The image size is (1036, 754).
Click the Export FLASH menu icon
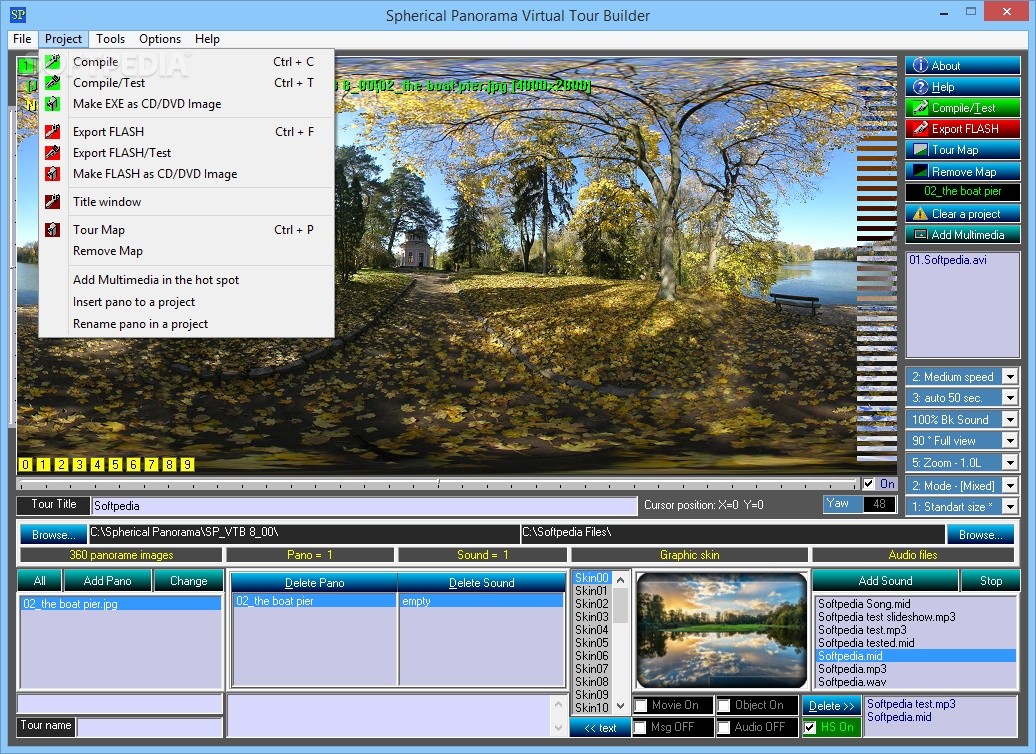coord(52,132)
